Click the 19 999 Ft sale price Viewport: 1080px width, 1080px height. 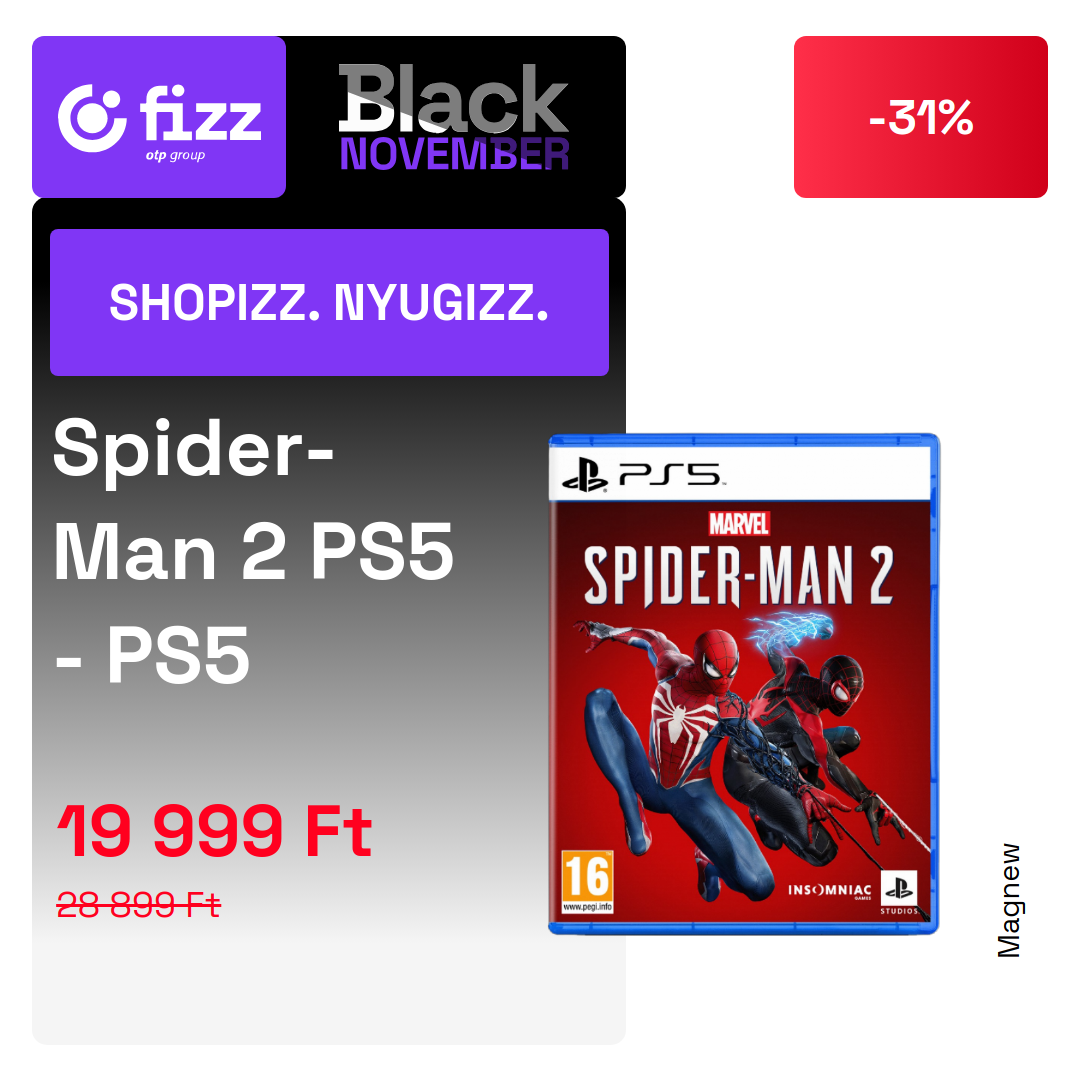[214, 831]
